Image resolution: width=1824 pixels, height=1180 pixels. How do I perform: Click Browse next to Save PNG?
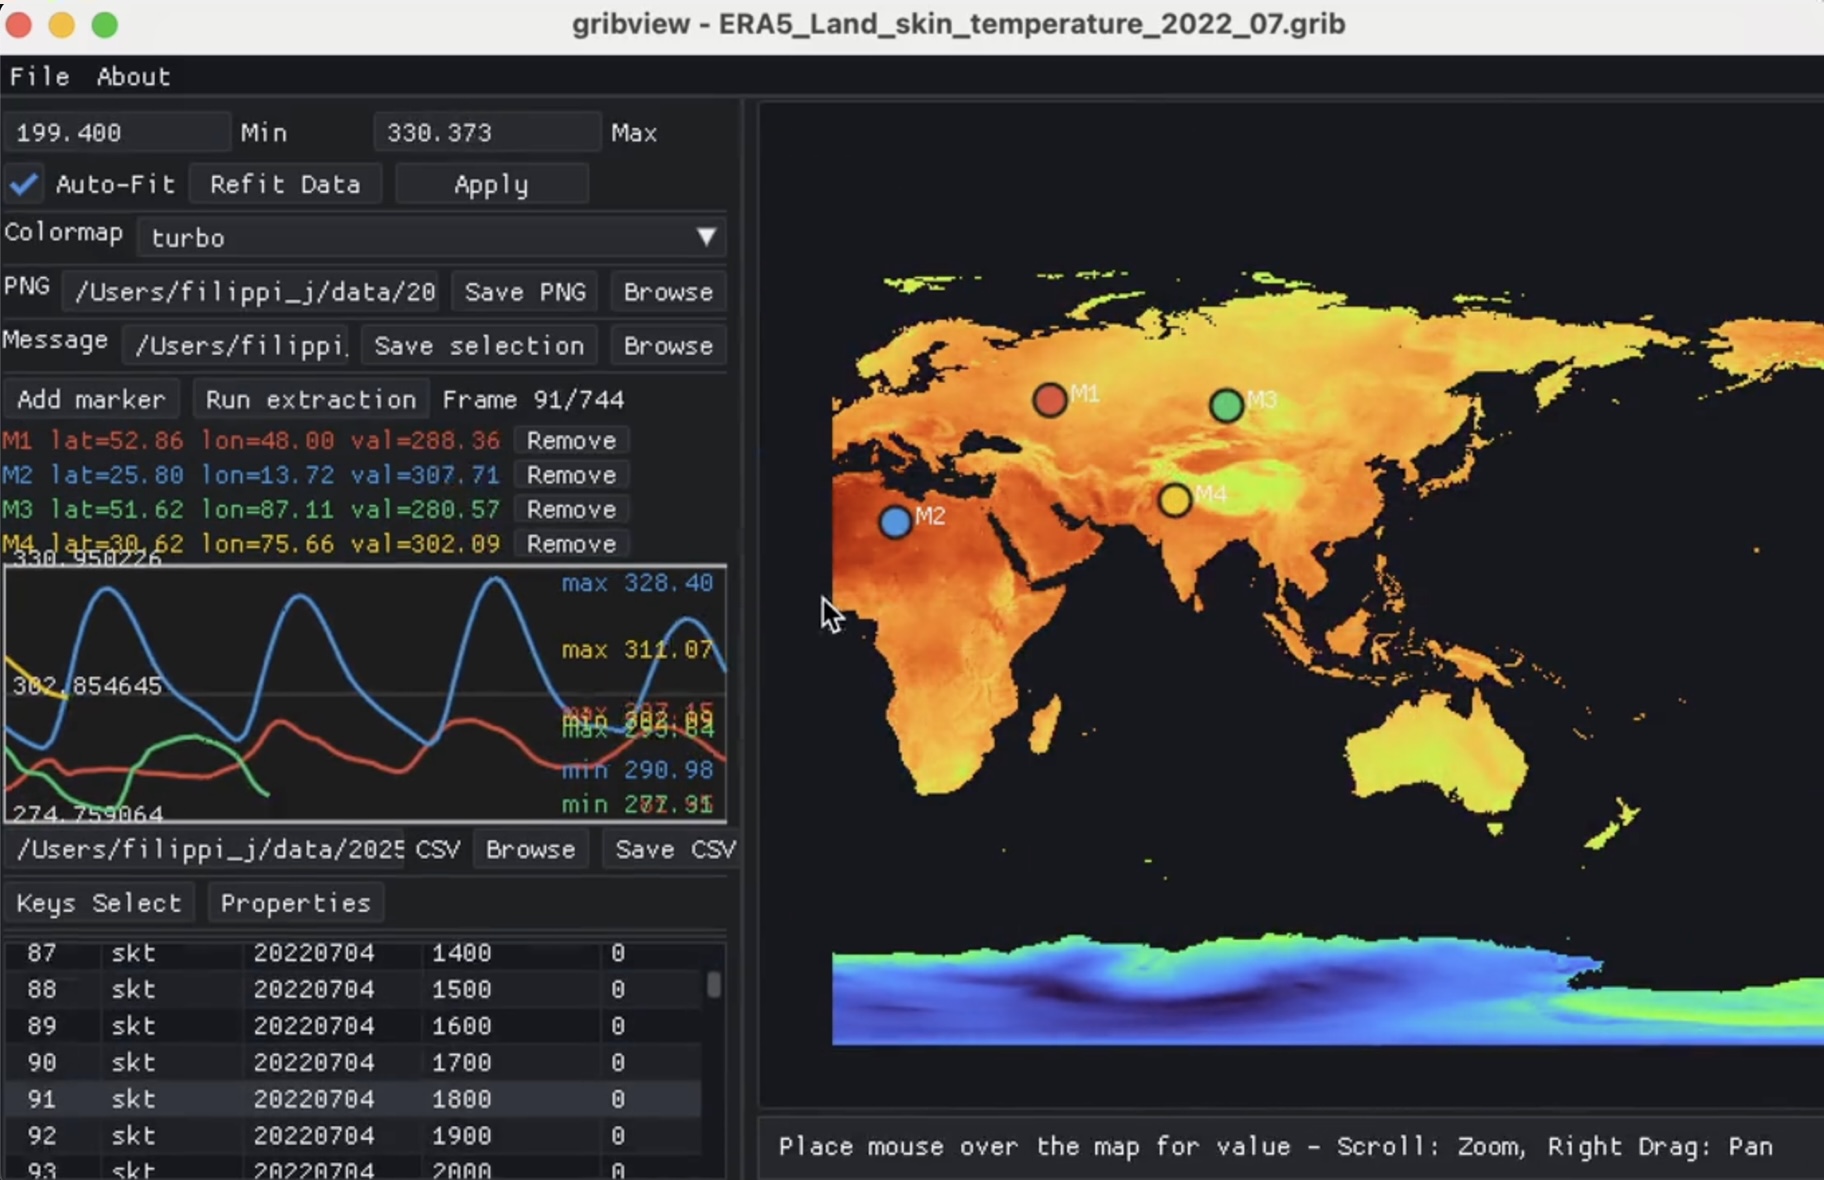(x=668, y=291)
